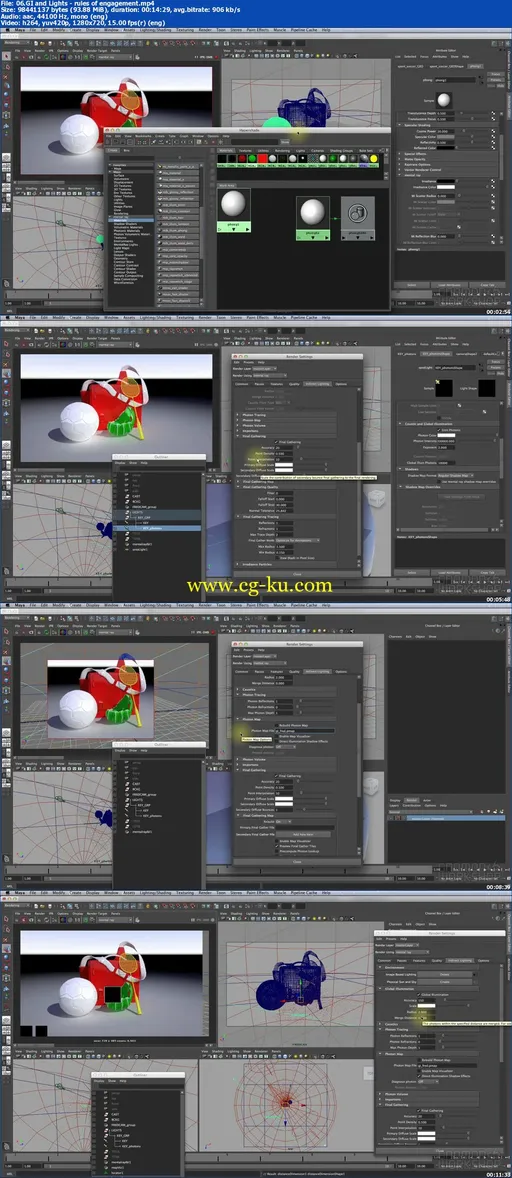Expand Special Effects section in phong1 Attribute Editor
The width and height of the screenshot is (512, 1178).
point(400,154)
